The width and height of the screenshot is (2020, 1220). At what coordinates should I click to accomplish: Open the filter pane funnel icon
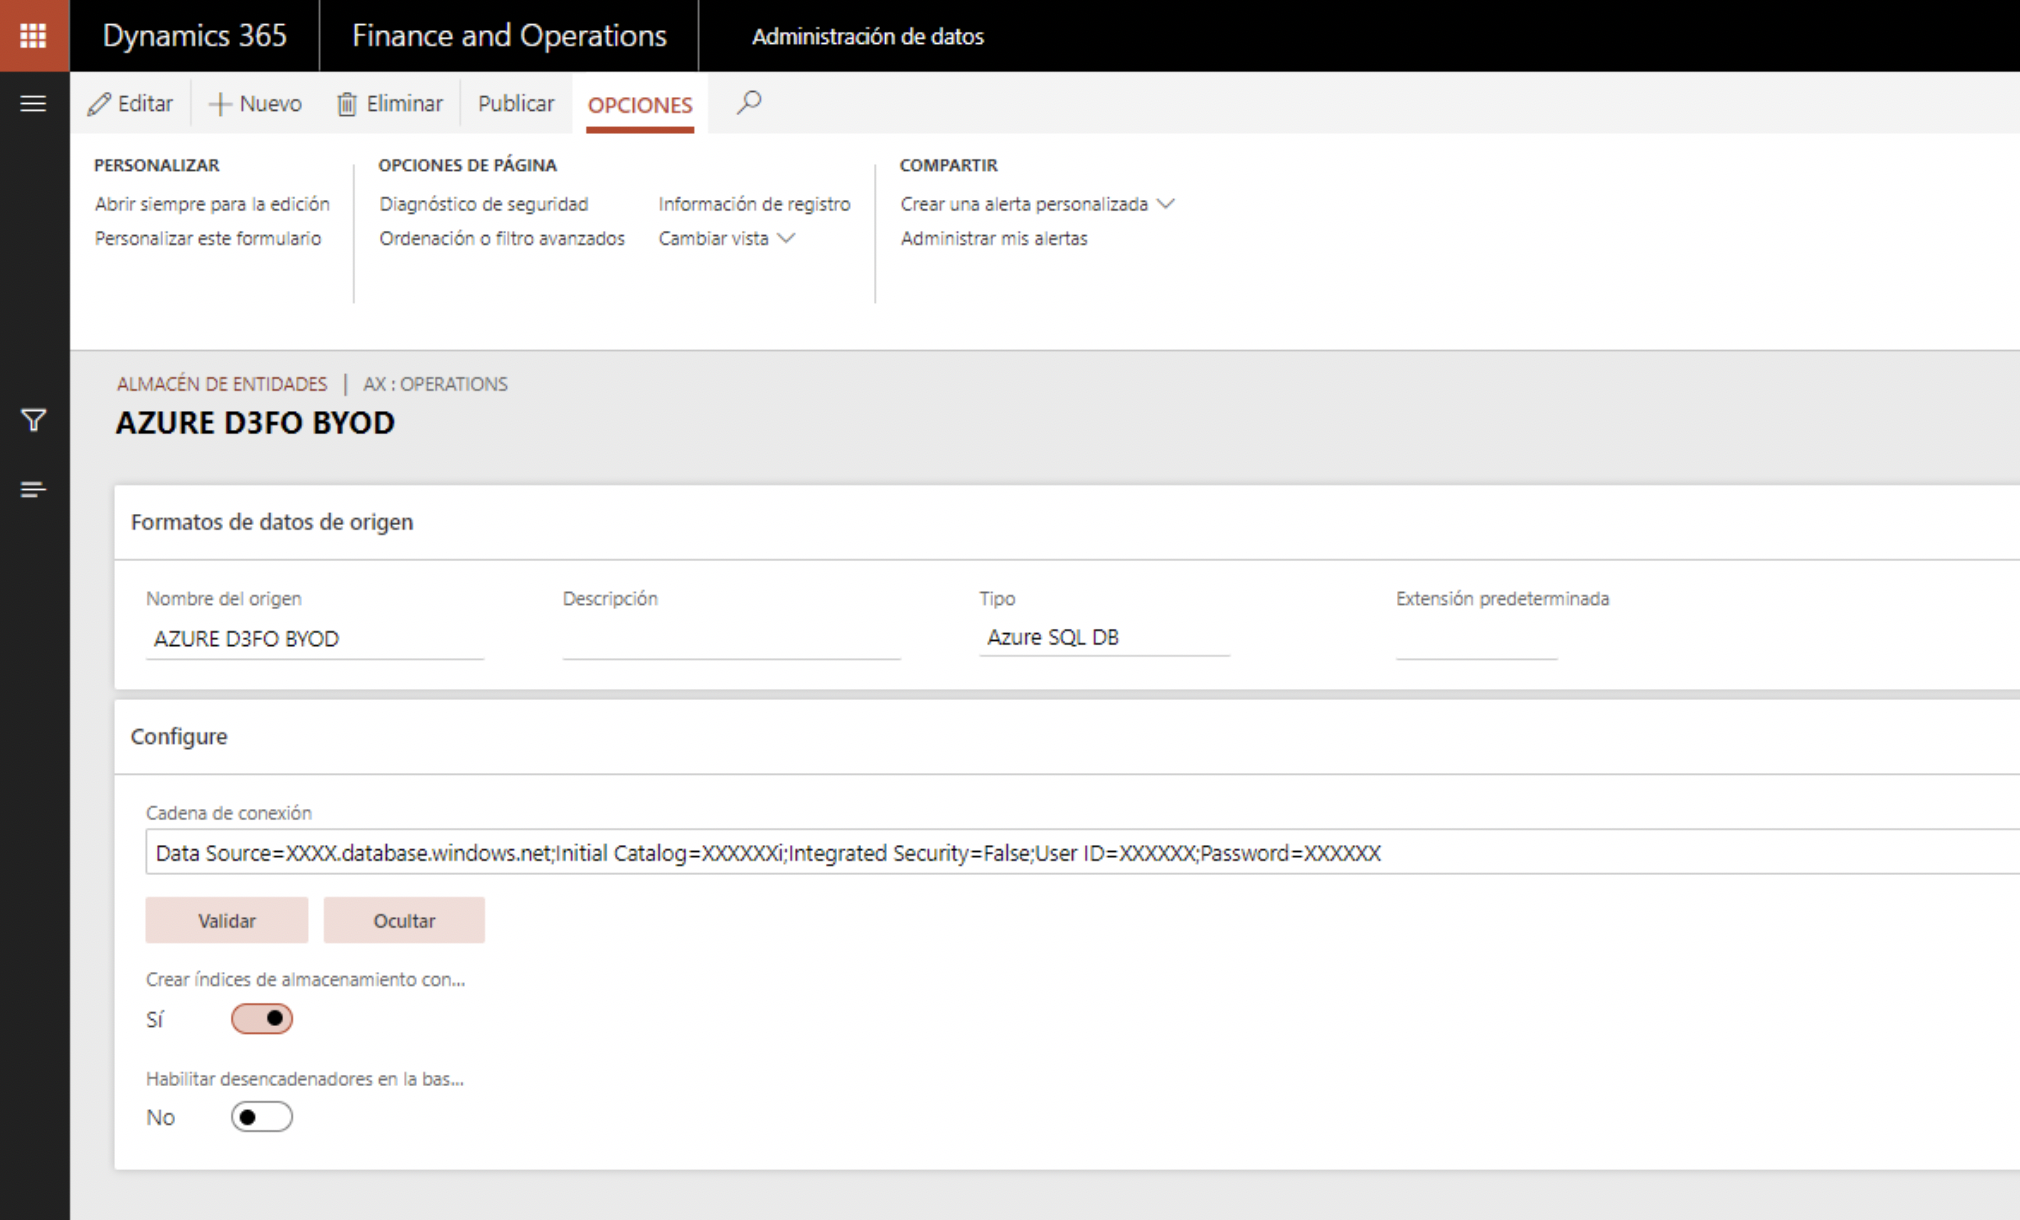[x=33, y=420]
